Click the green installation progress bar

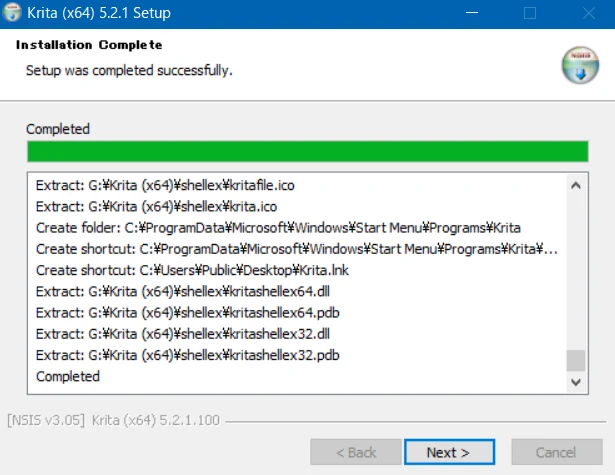point(308,151)
